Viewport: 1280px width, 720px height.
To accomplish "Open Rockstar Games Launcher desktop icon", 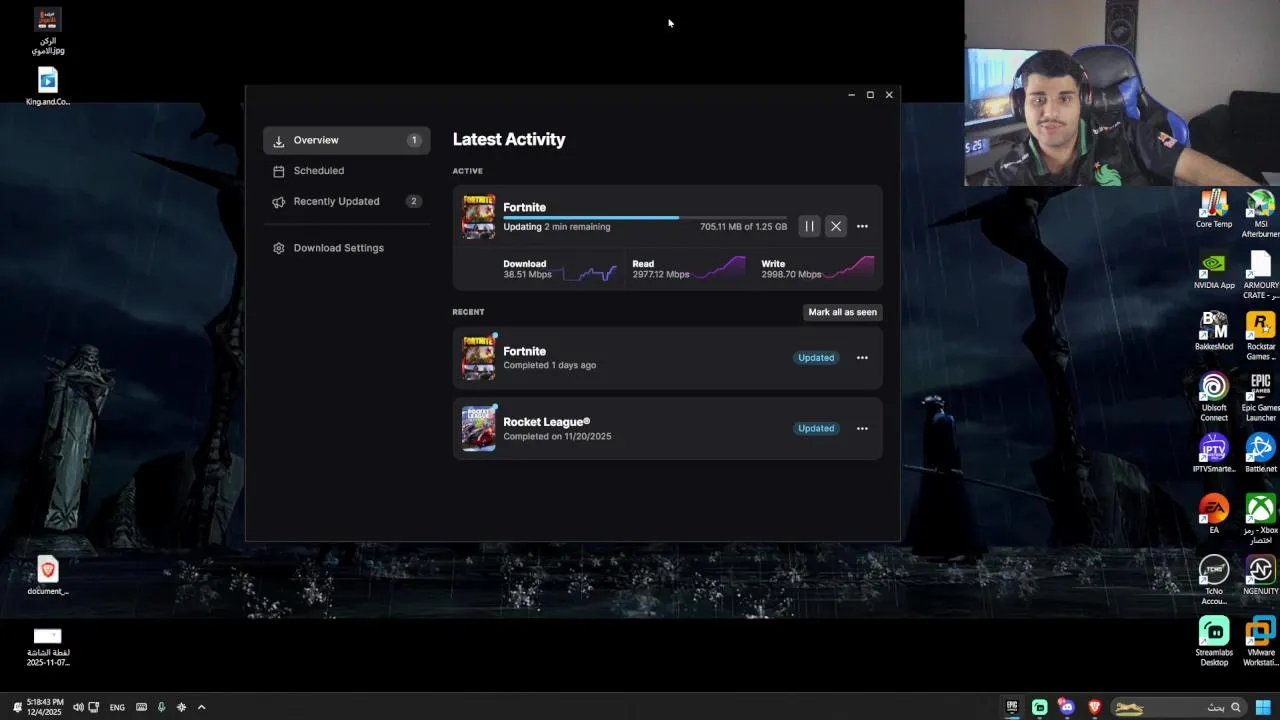I will 1260,336.
